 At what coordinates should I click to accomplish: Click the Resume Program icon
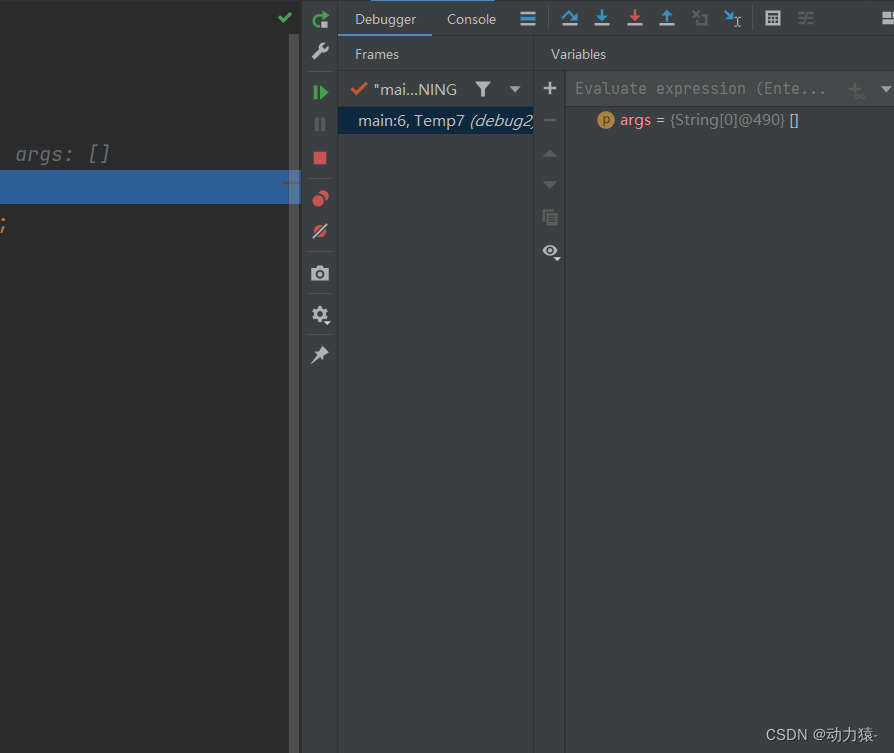(x=319, y=92)
